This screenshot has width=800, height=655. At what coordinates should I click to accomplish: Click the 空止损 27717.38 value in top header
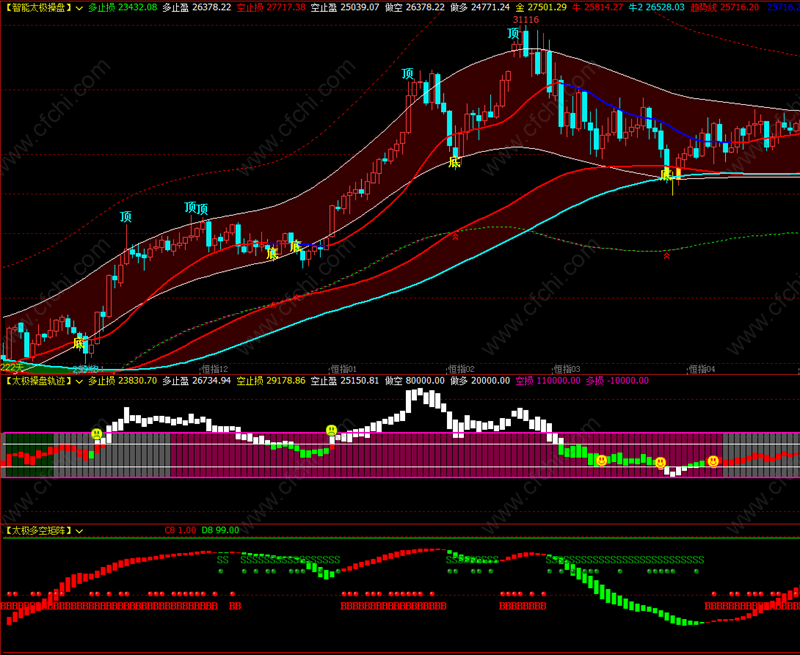point(271,8)
